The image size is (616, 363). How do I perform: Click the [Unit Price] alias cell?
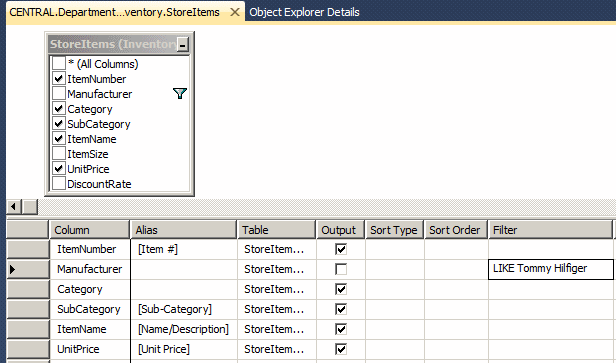(183, 349)
